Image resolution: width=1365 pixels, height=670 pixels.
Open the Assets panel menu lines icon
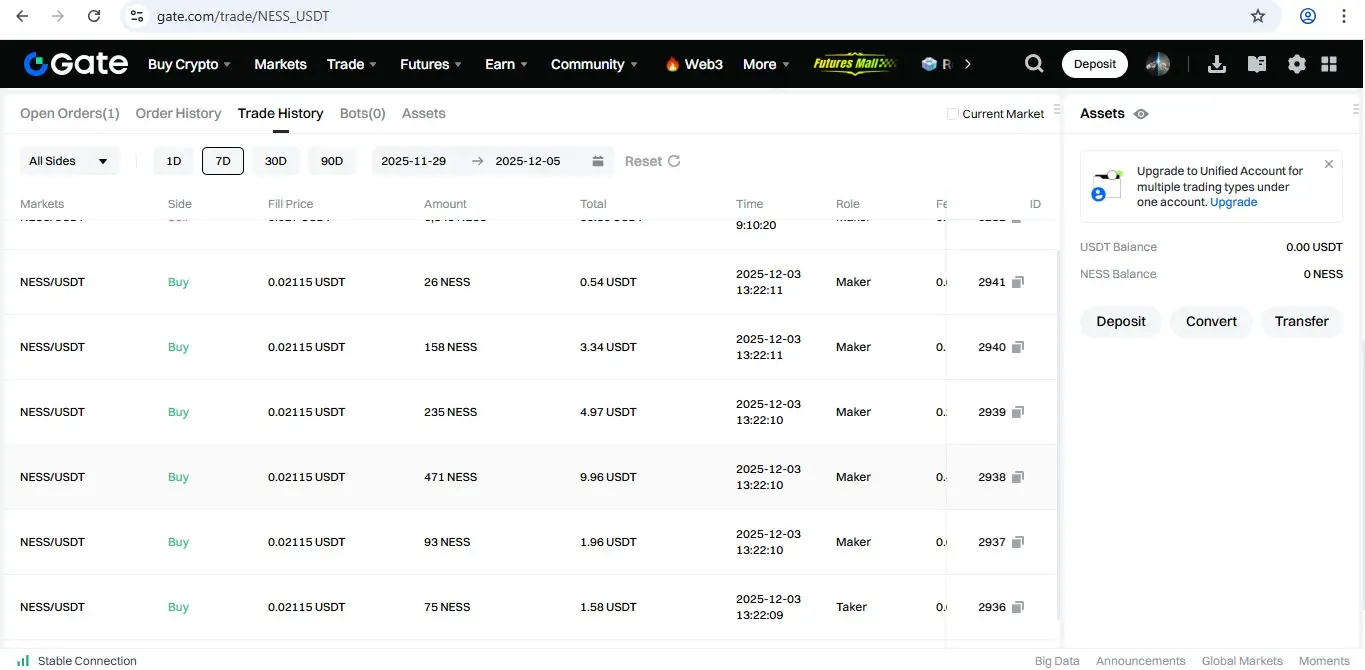[1356, 109]
